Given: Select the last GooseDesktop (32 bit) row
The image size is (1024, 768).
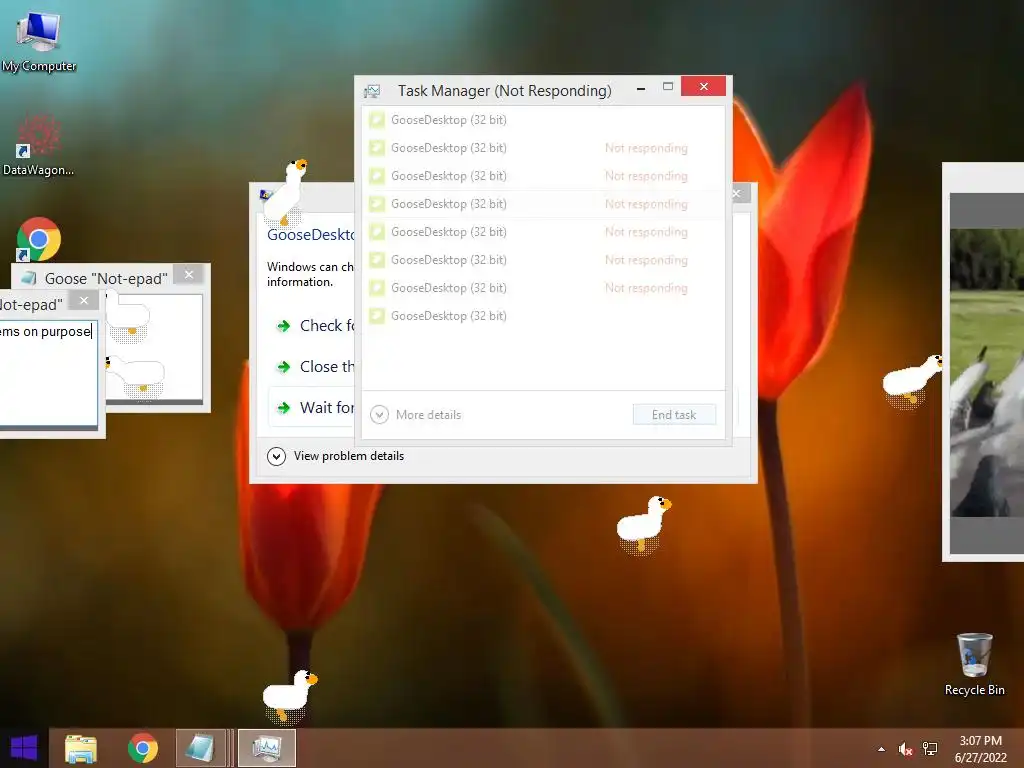Looking at the screenshot, I should pos(543,316).
